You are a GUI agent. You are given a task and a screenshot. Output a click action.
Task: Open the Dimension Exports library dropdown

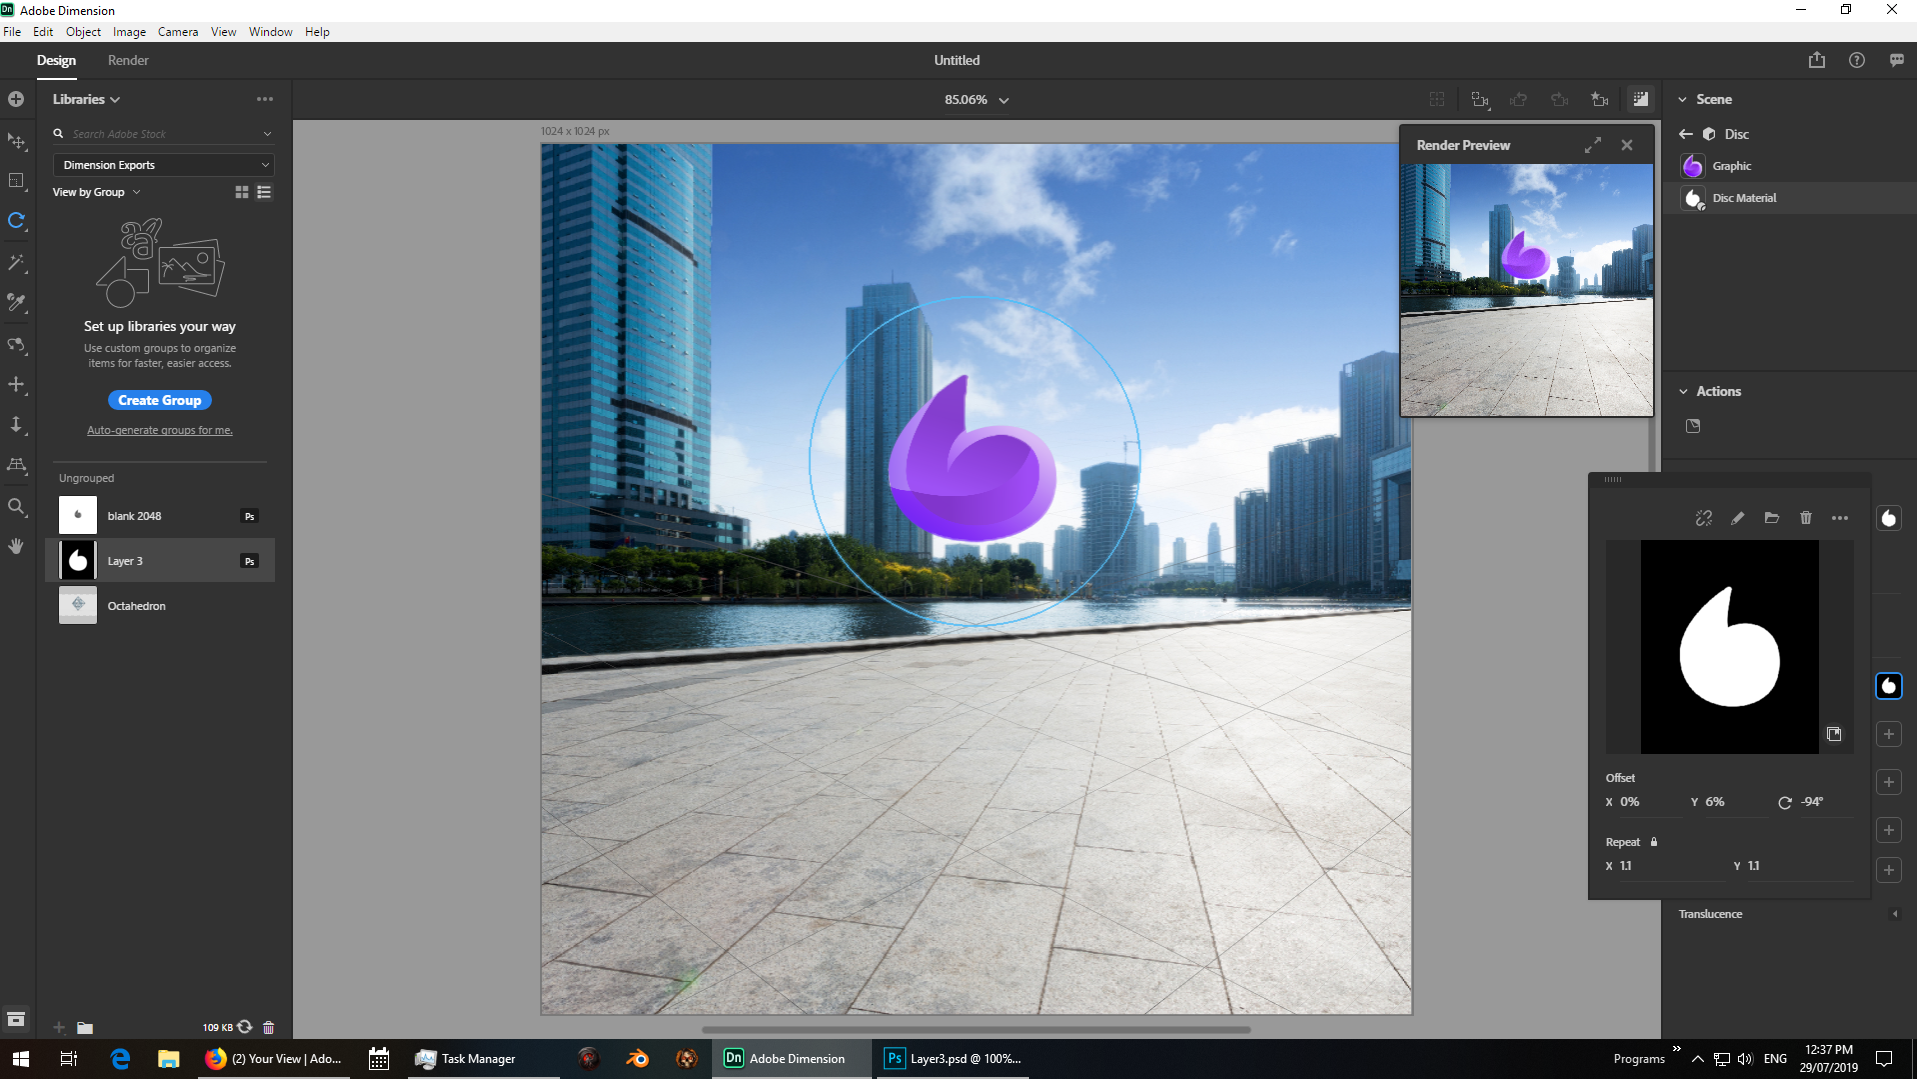(163, 165)
